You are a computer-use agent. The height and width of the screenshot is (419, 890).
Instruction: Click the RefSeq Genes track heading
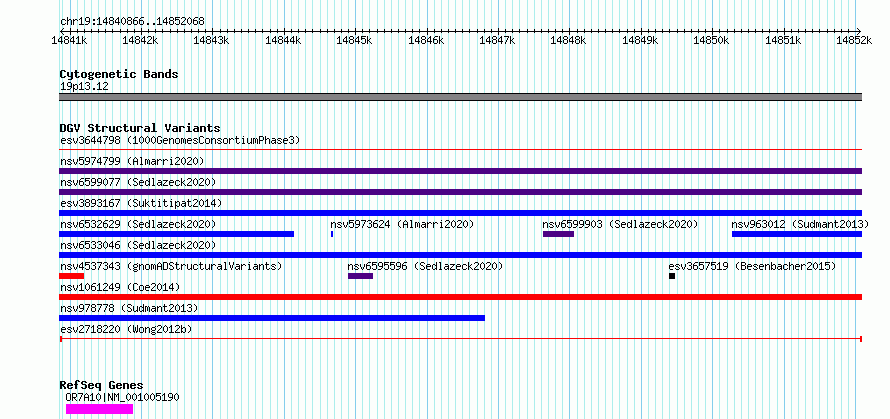101,386
